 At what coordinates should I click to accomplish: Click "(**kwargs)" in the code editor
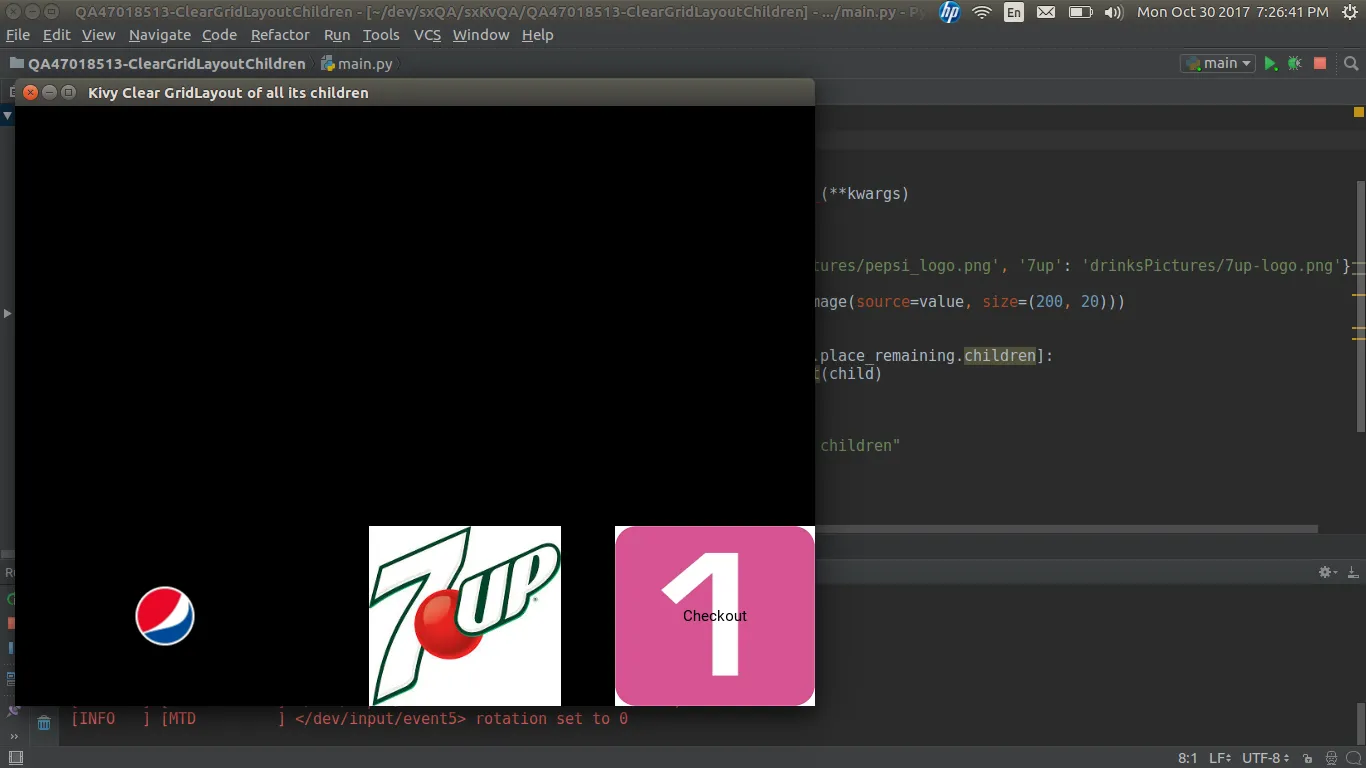pyautogui.click(x=865, y=194)
